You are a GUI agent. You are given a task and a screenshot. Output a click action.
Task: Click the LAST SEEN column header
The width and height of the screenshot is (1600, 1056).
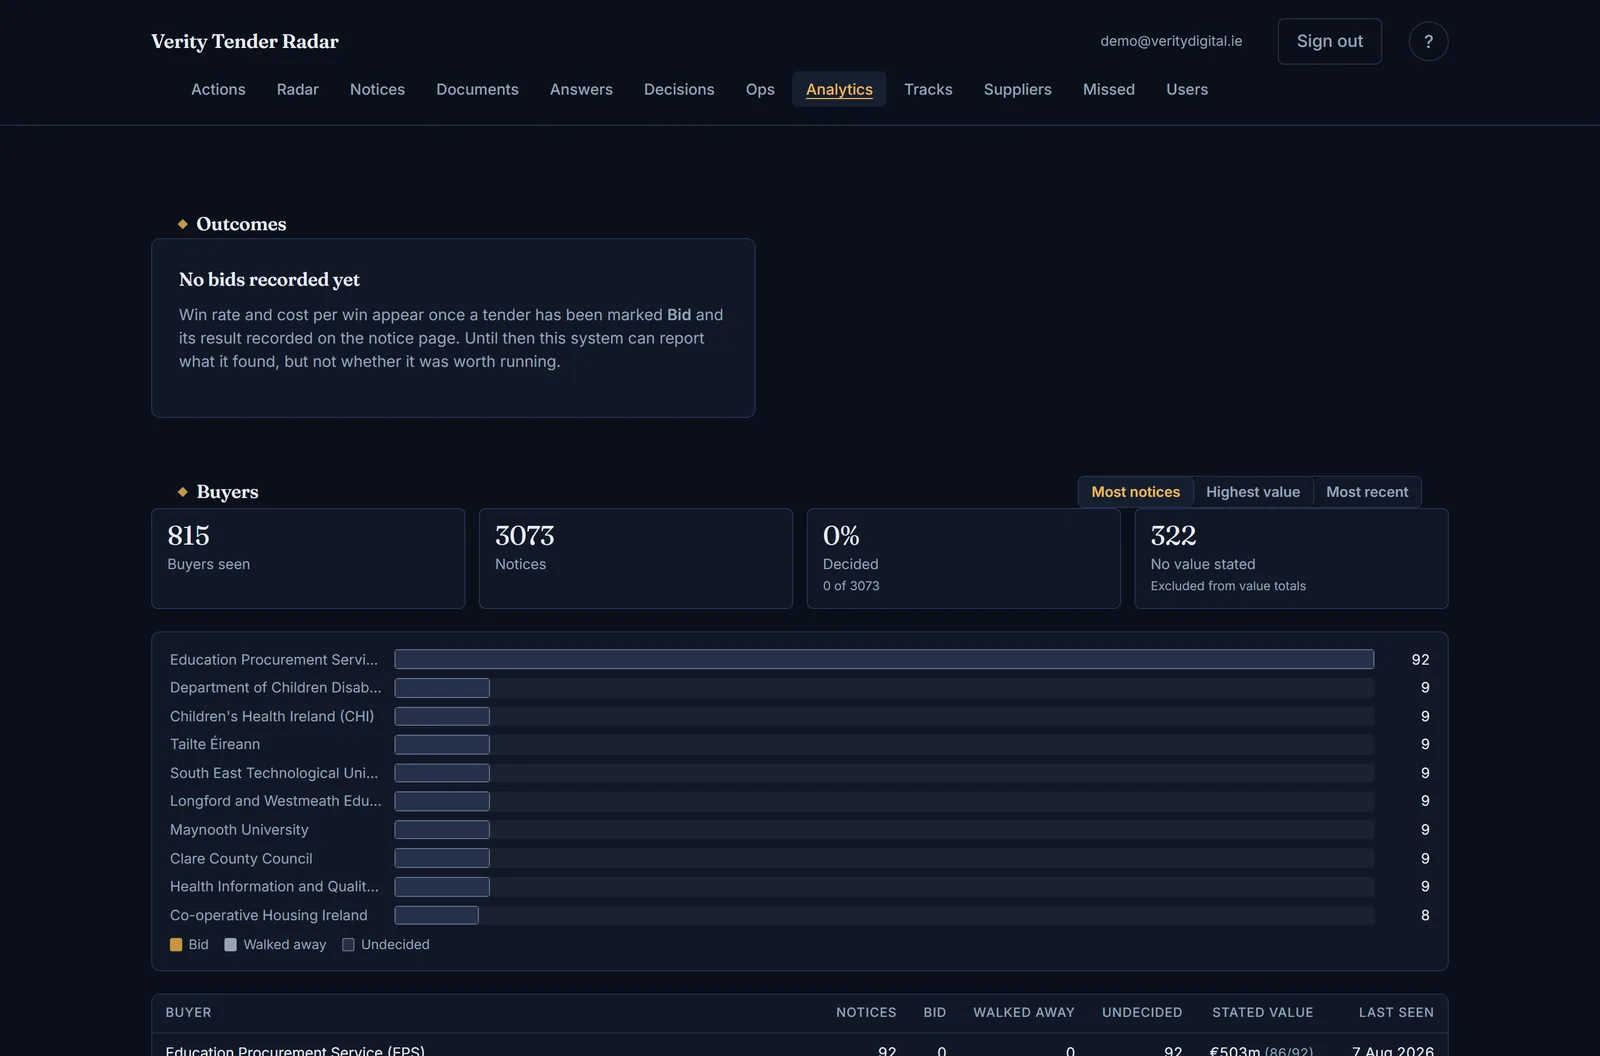(1396, 1012)
